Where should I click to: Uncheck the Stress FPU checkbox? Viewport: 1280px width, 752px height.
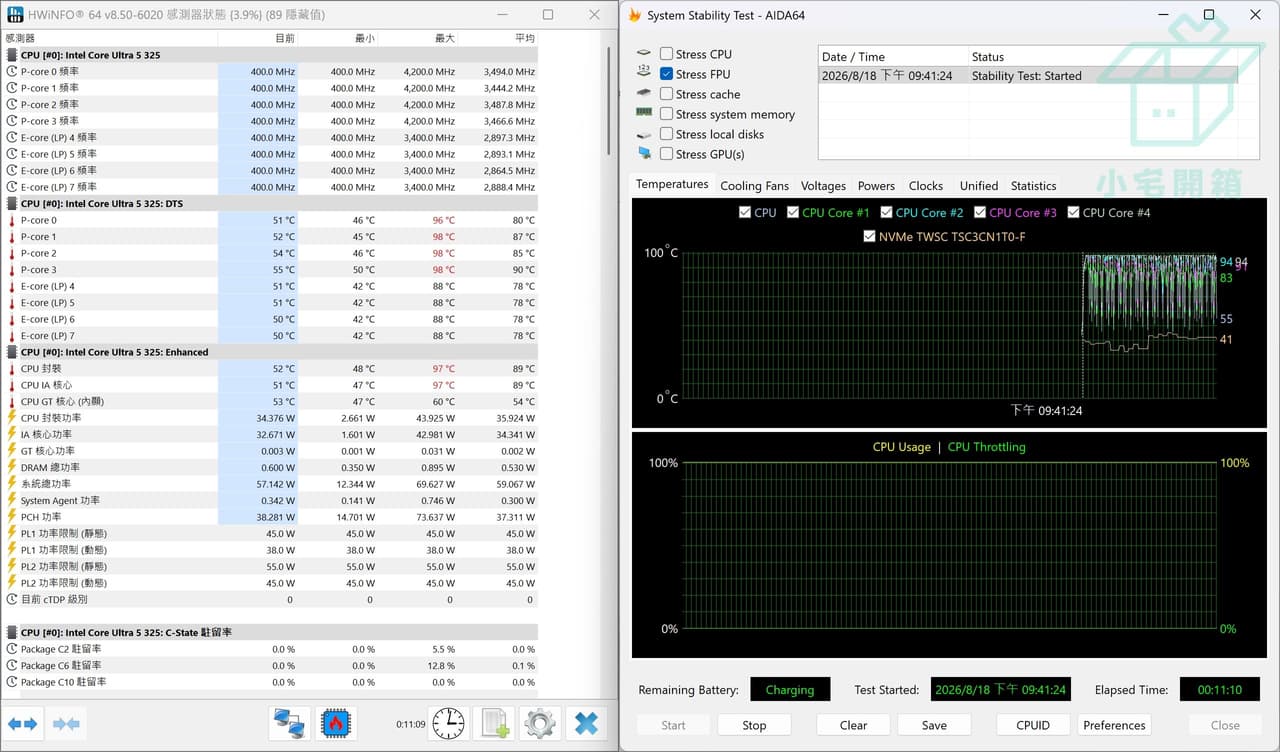666,74
